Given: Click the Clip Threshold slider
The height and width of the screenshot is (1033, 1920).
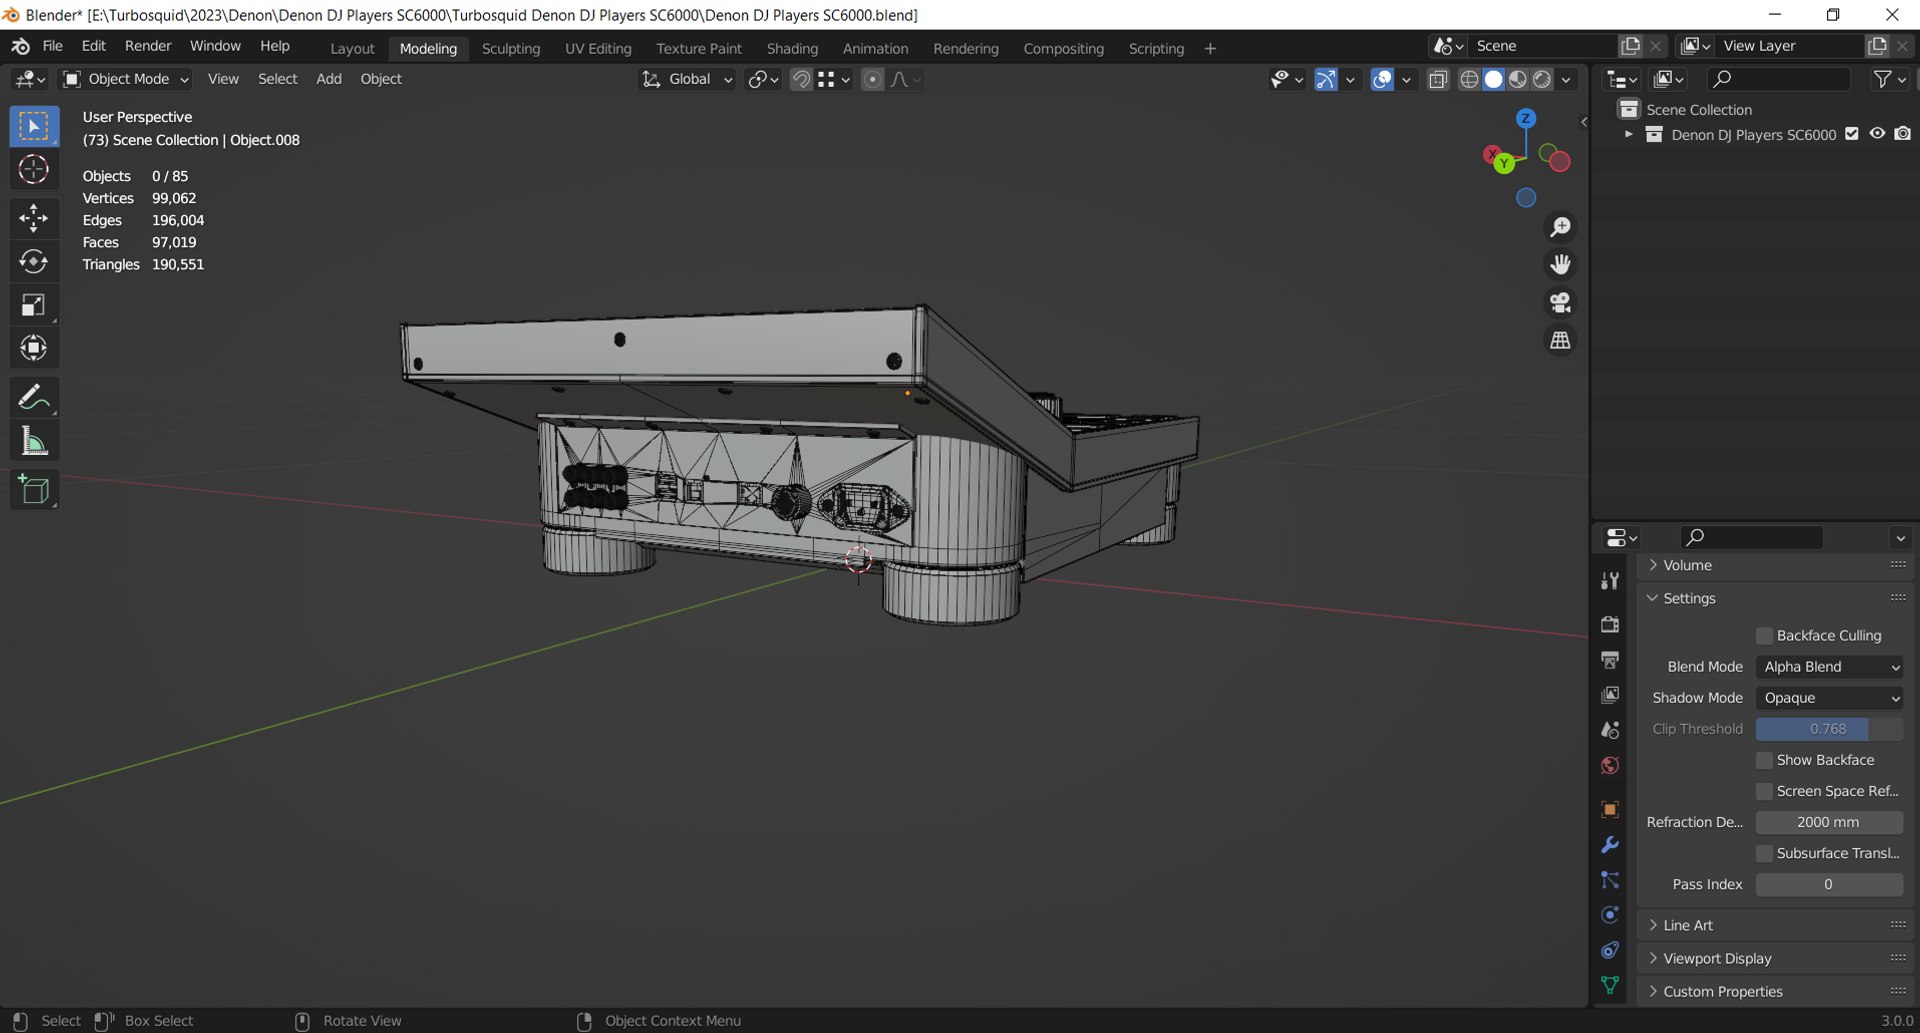Looking at the screenshot, I should tap(1828, 729).
